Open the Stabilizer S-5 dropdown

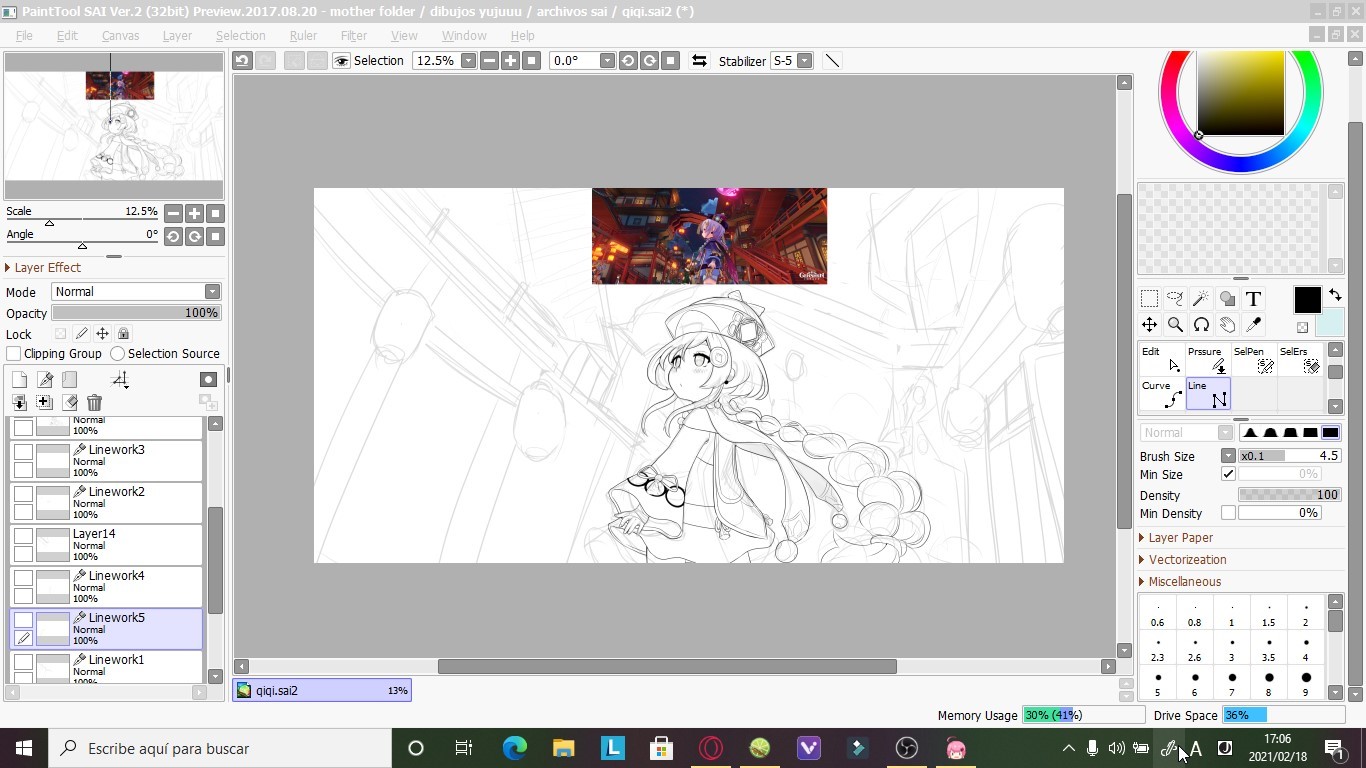pyautogui.click(x=804, y=61)
